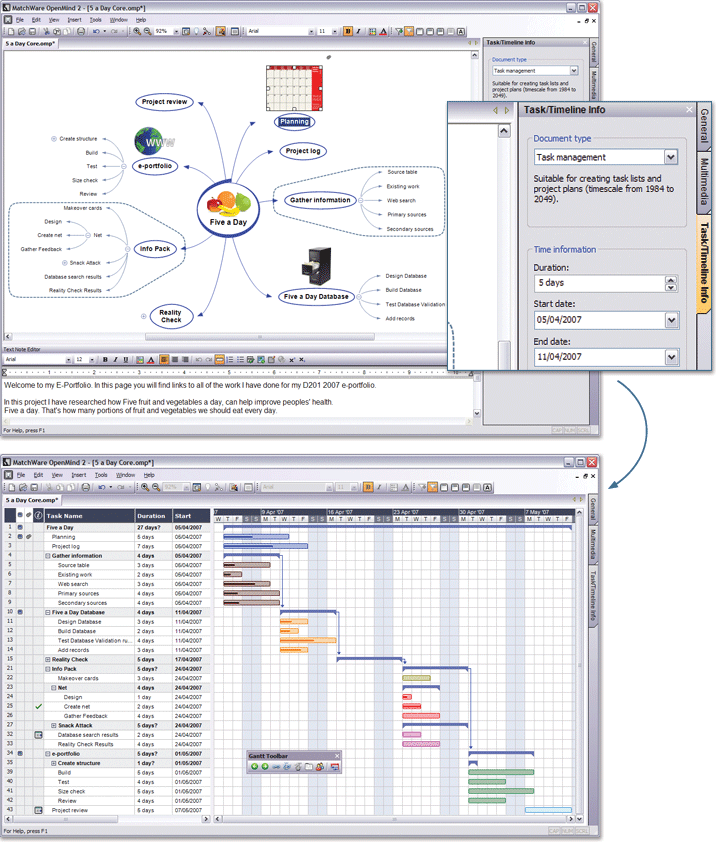This screenshot has height=843, width=723.
Task: Open Arial font dropdown in Text Note Editor
Action: pos(68,360)
